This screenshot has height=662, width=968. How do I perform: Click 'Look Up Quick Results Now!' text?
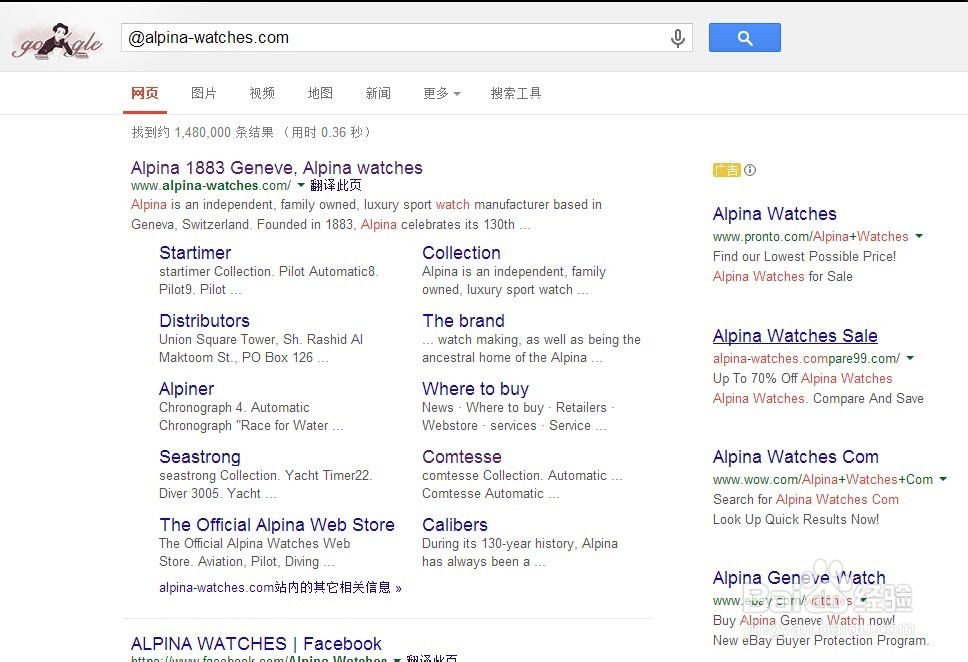pyautogui.click(x=796, y=519)
